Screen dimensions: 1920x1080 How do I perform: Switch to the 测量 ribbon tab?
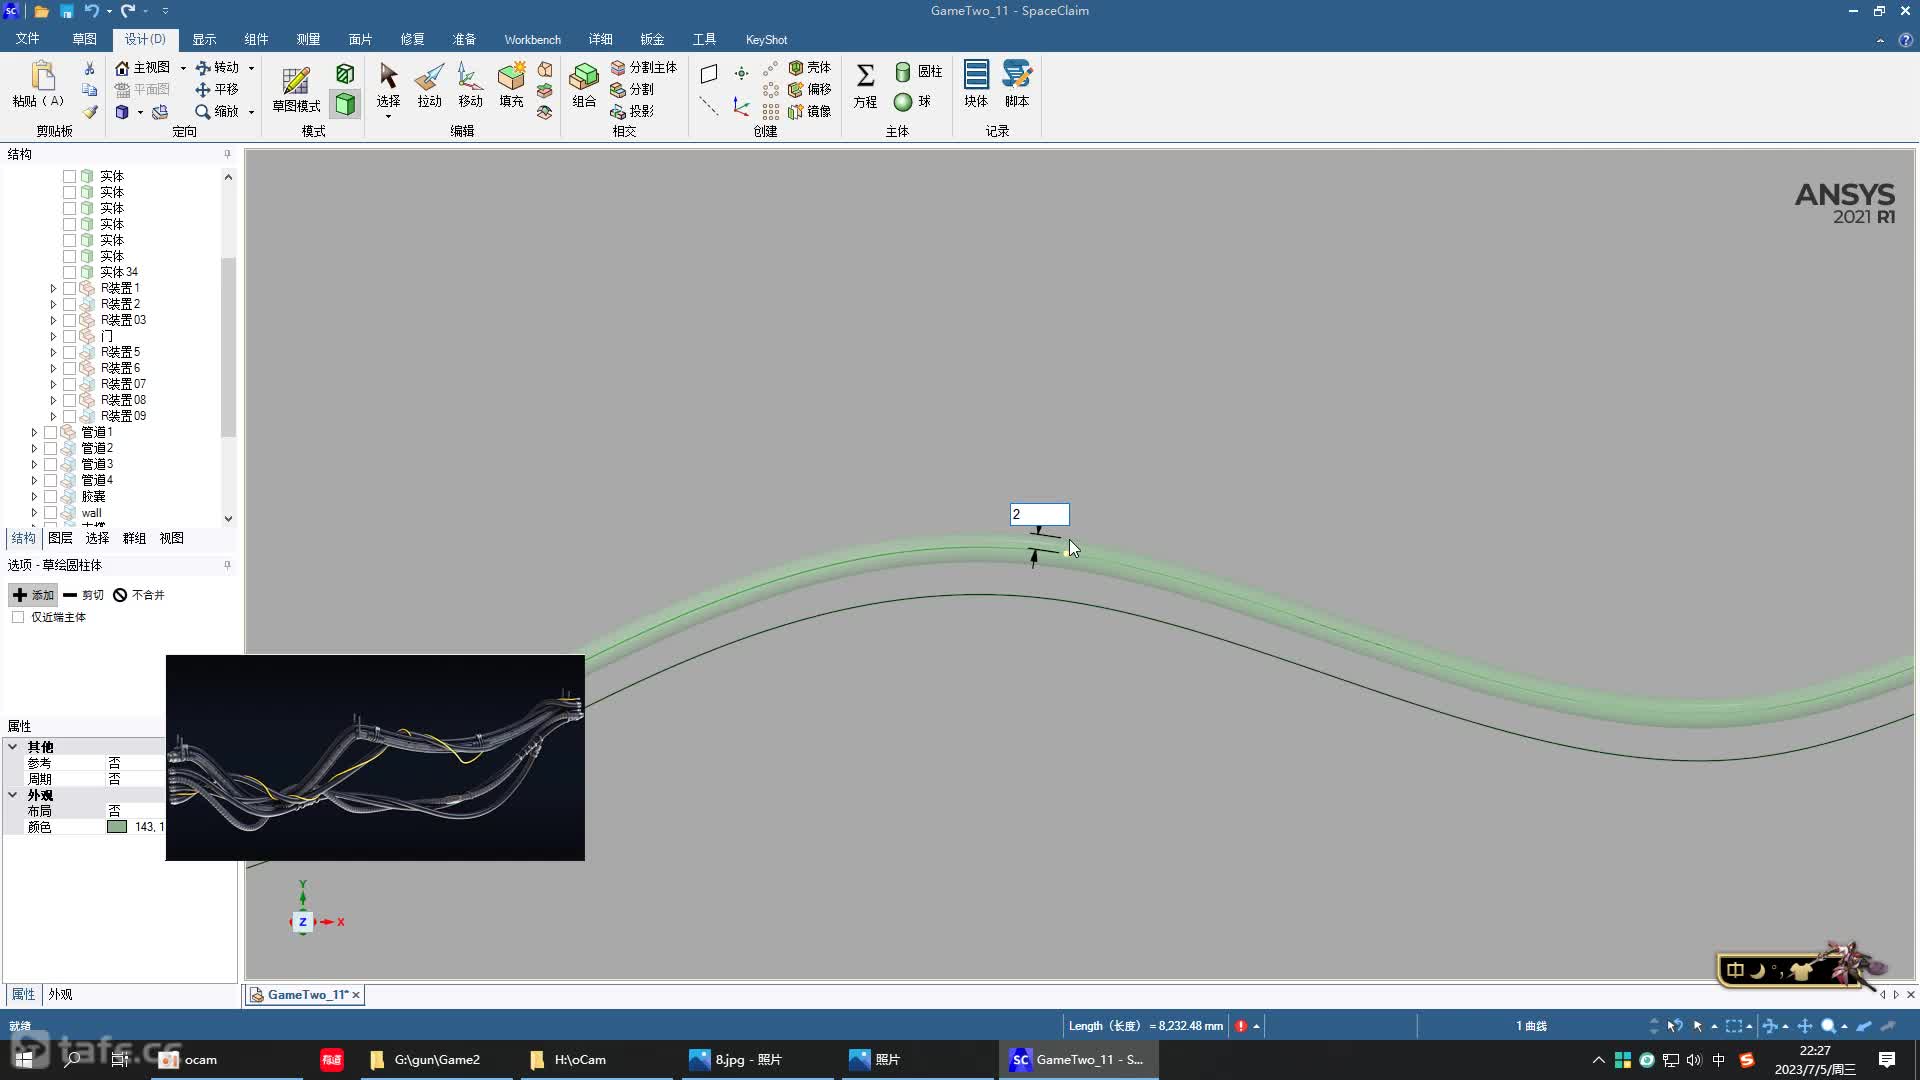tap(308, 39)
